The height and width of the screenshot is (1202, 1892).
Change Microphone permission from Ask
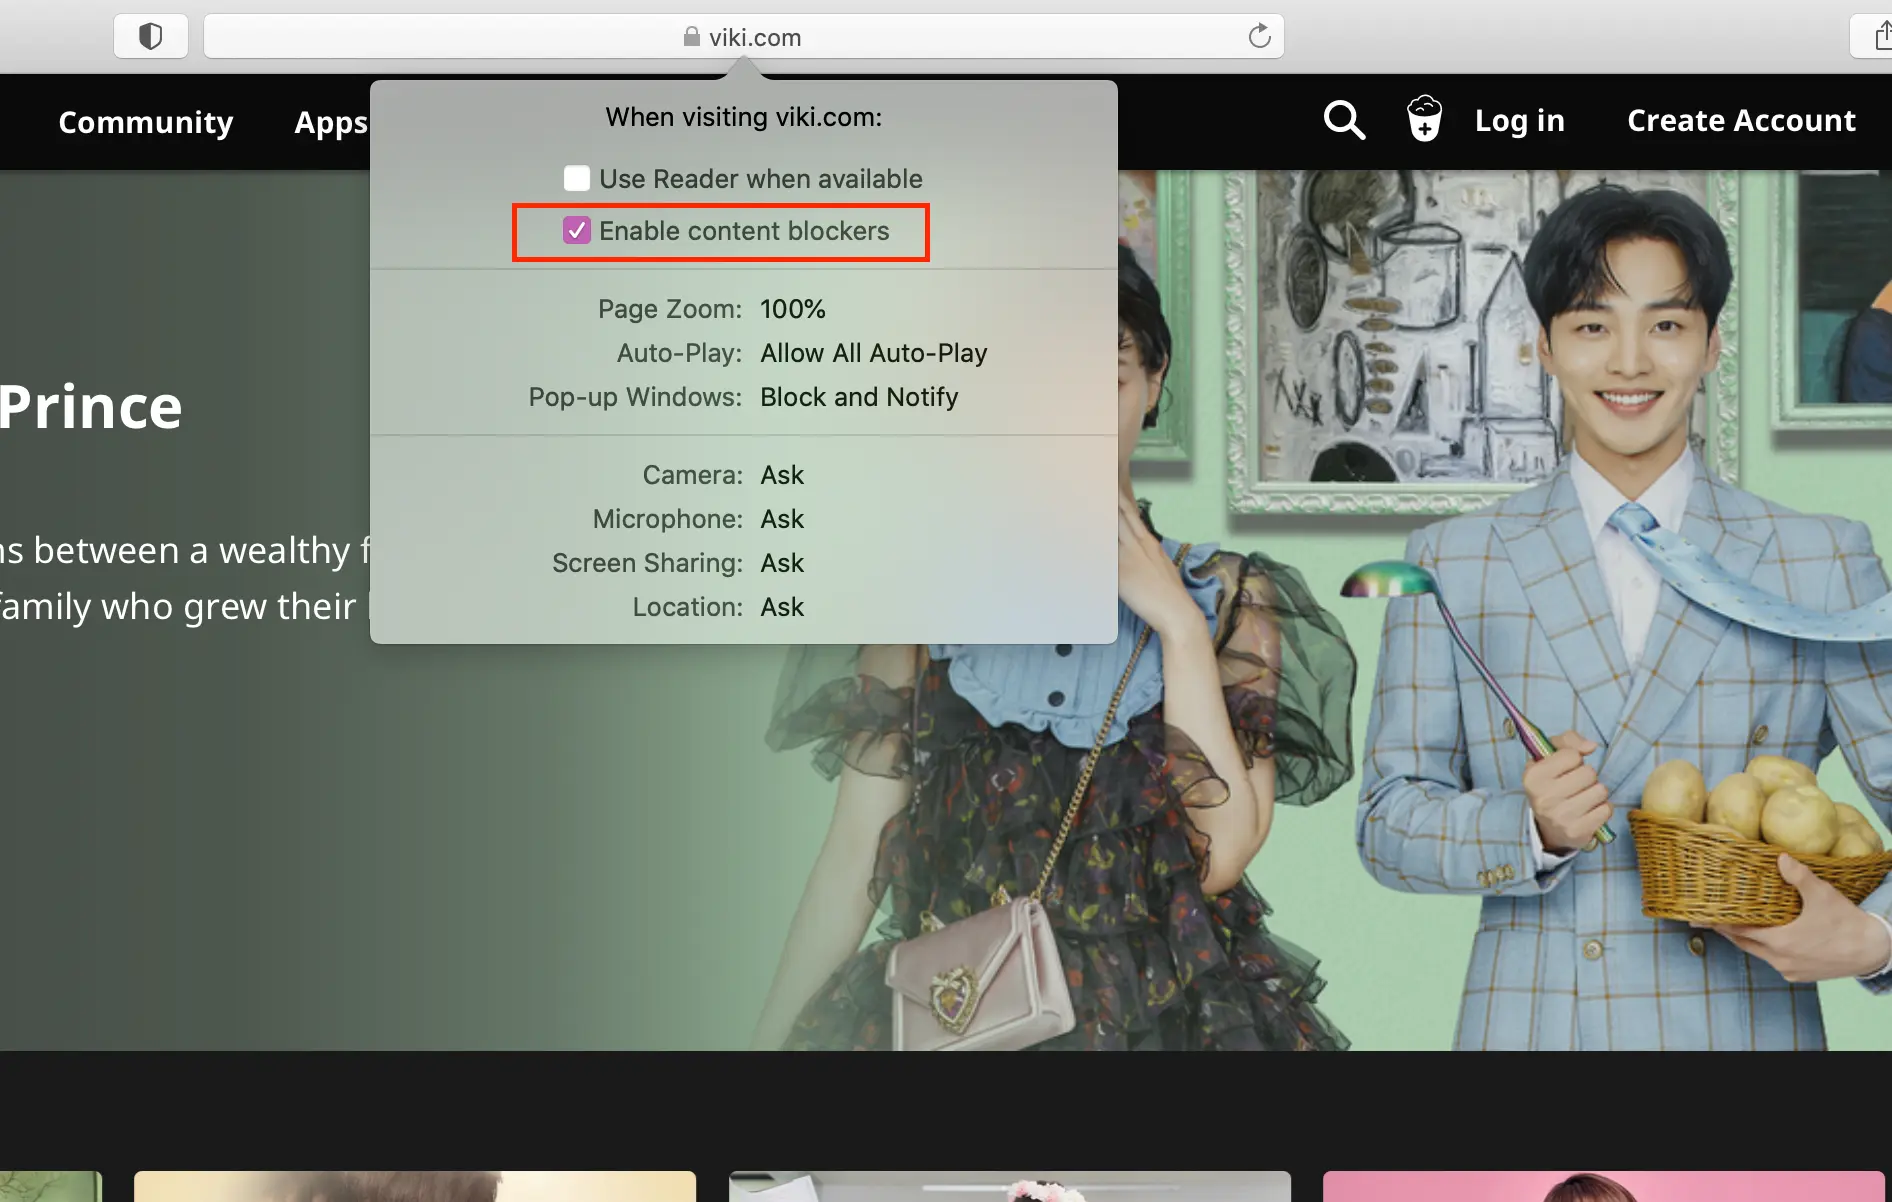coord(782,519)
